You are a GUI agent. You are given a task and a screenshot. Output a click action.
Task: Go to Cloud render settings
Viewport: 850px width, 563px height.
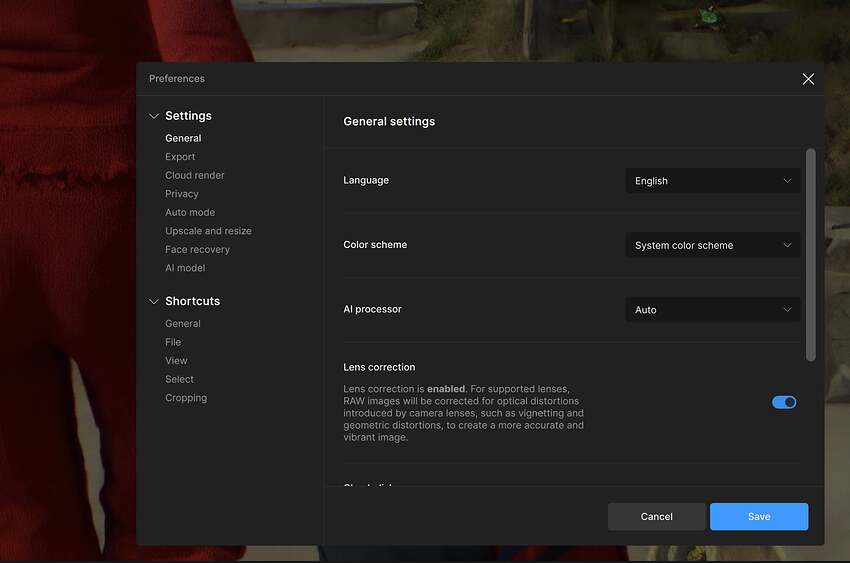[x=194, y=175]
